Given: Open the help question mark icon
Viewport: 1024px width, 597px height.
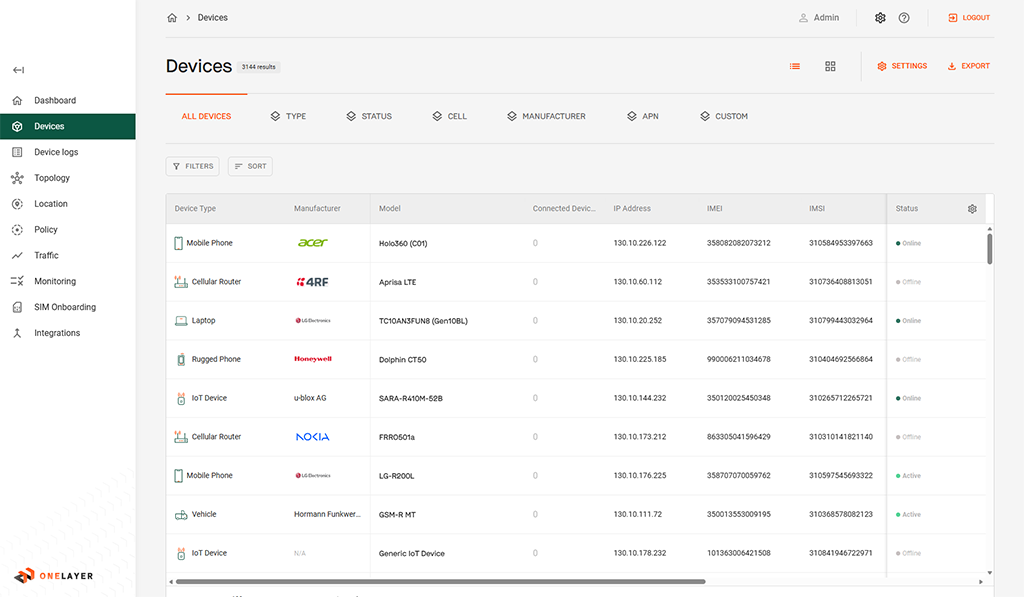Looking at the screenshot, I should [904, 18].
